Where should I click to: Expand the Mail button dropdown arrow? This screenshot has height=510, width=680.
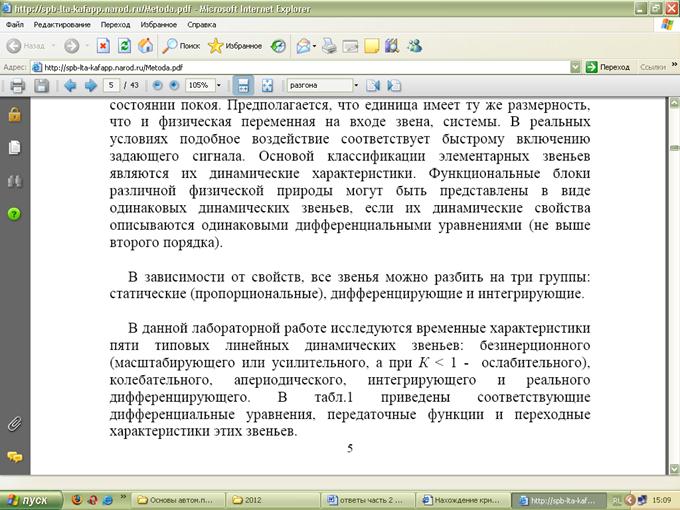[x=314, y=46]
